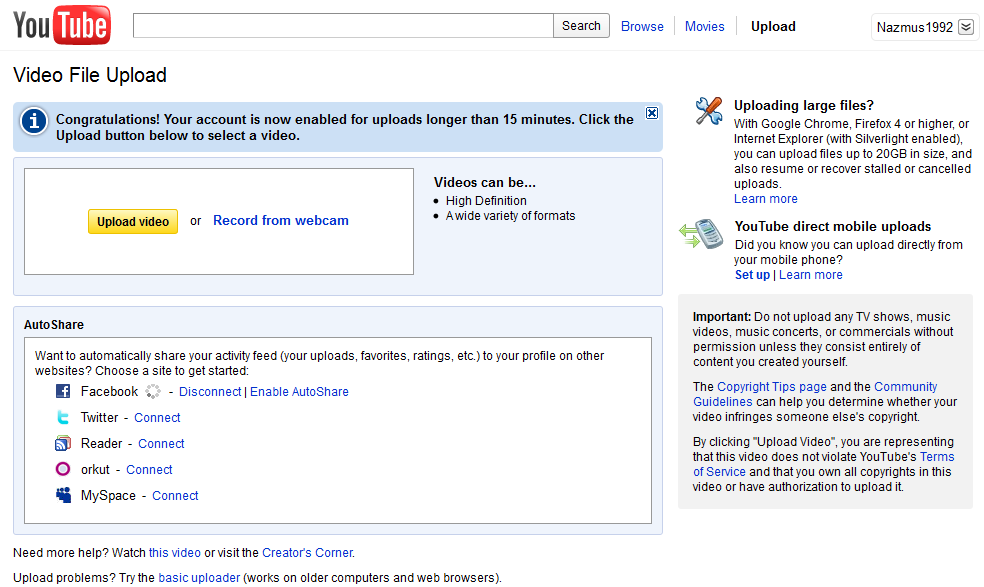
Task: Click the Facebook loading spinner icon
Action: point(152,392)
